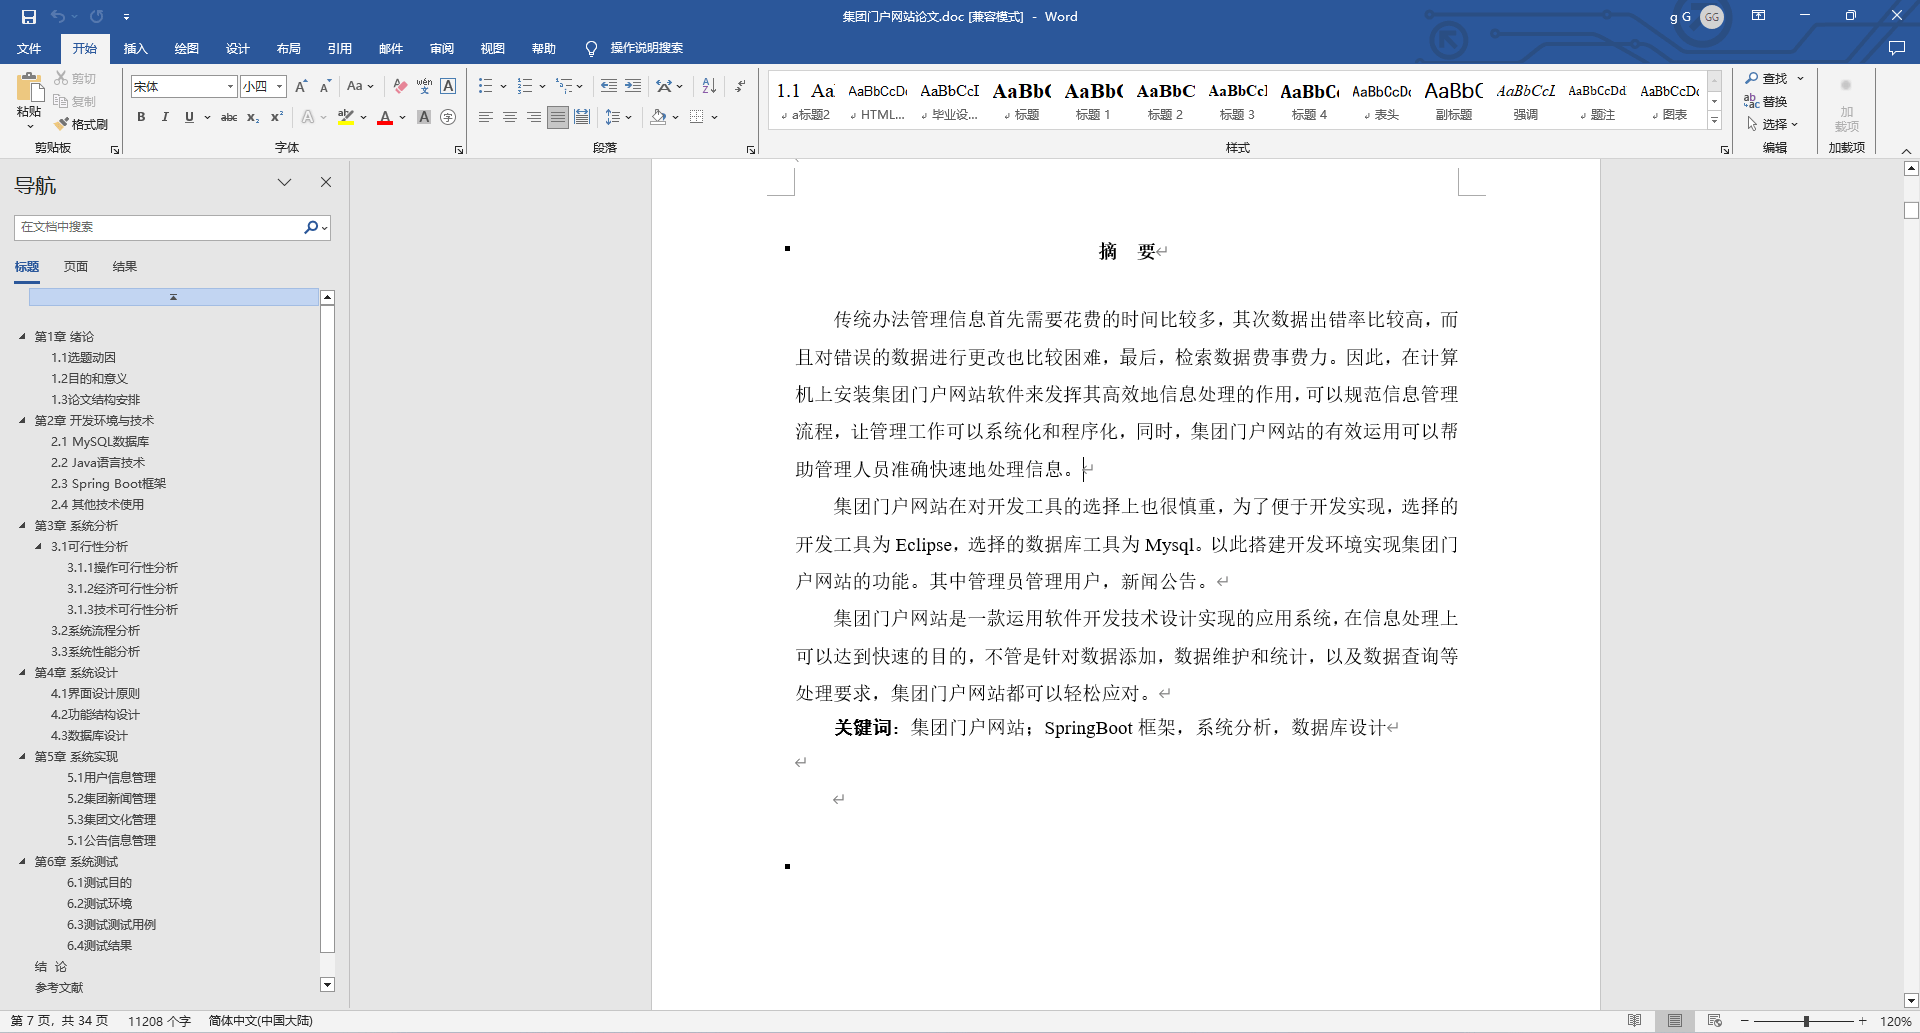Close the navigation pane

[325, 182]
